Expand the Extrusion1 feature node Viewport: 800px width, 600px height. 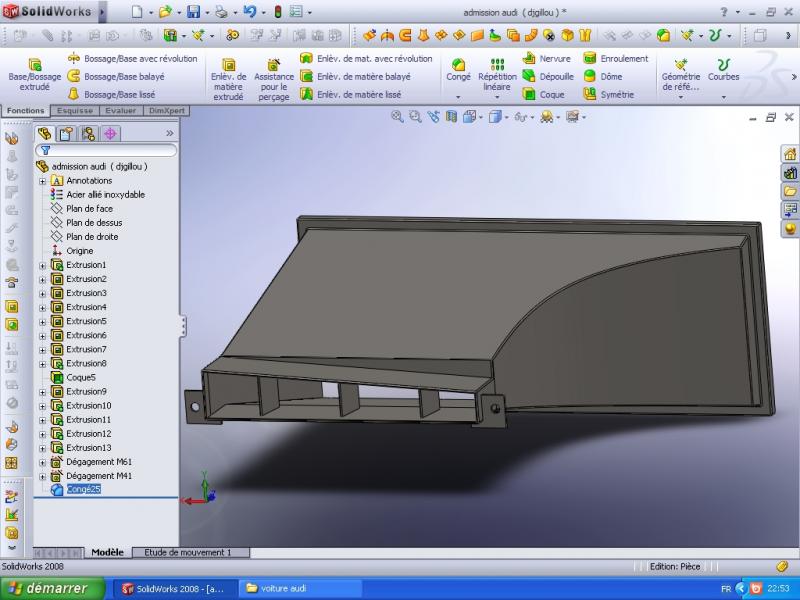click(43, 266)
